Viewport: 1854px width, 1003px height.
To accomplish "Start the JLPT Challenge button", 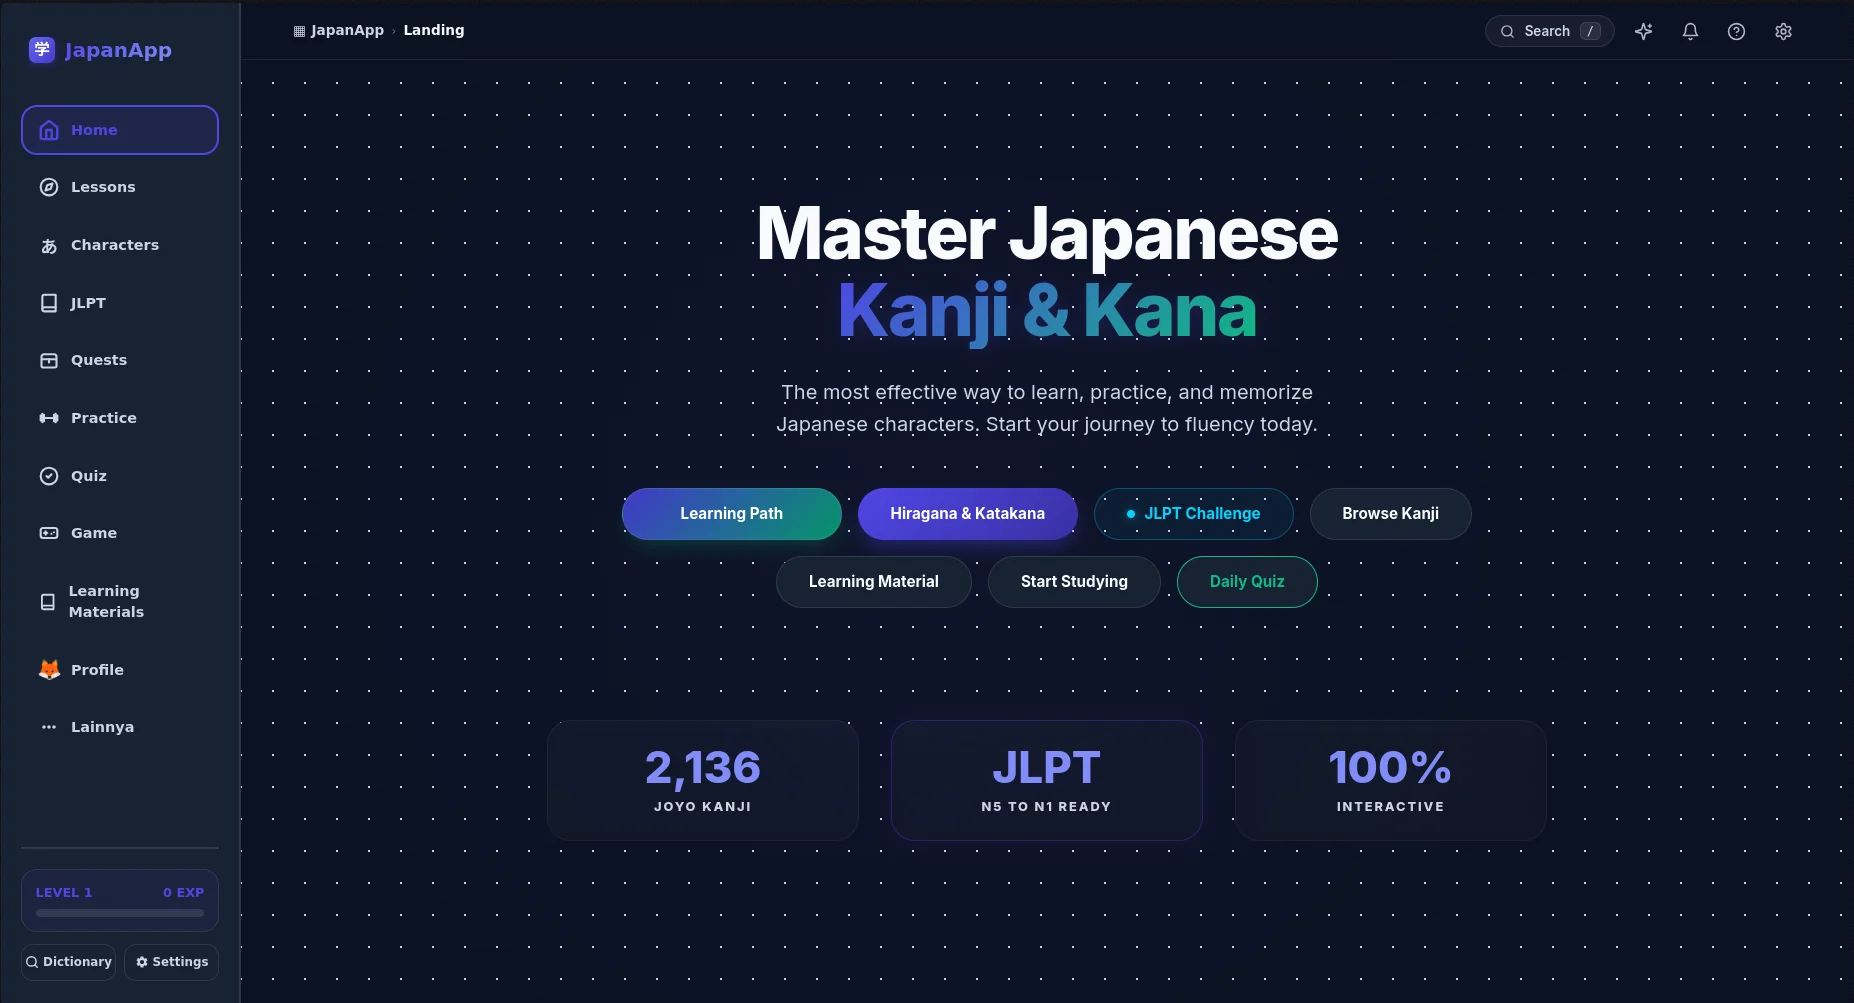I will 1194,514.
